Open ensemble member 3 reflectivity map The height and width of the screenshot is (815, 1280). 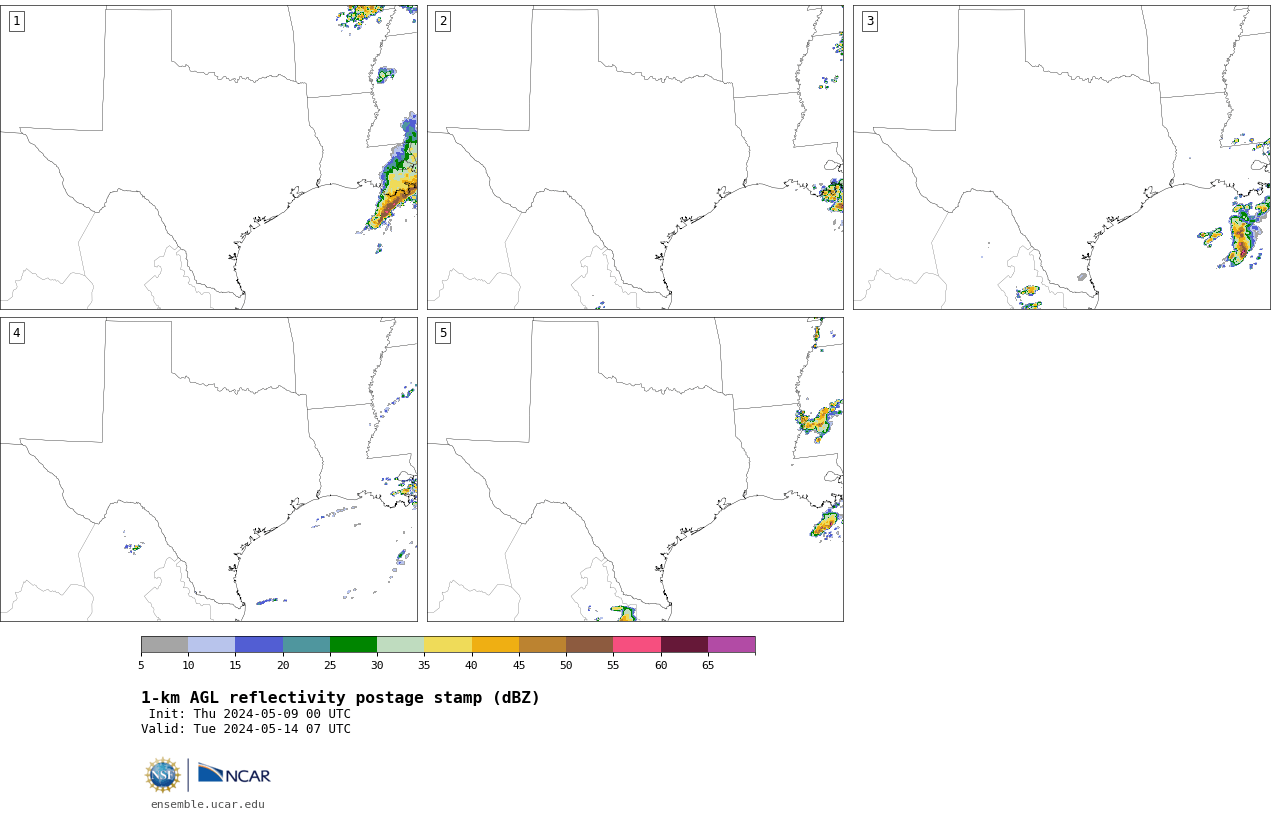[1062, 157]
